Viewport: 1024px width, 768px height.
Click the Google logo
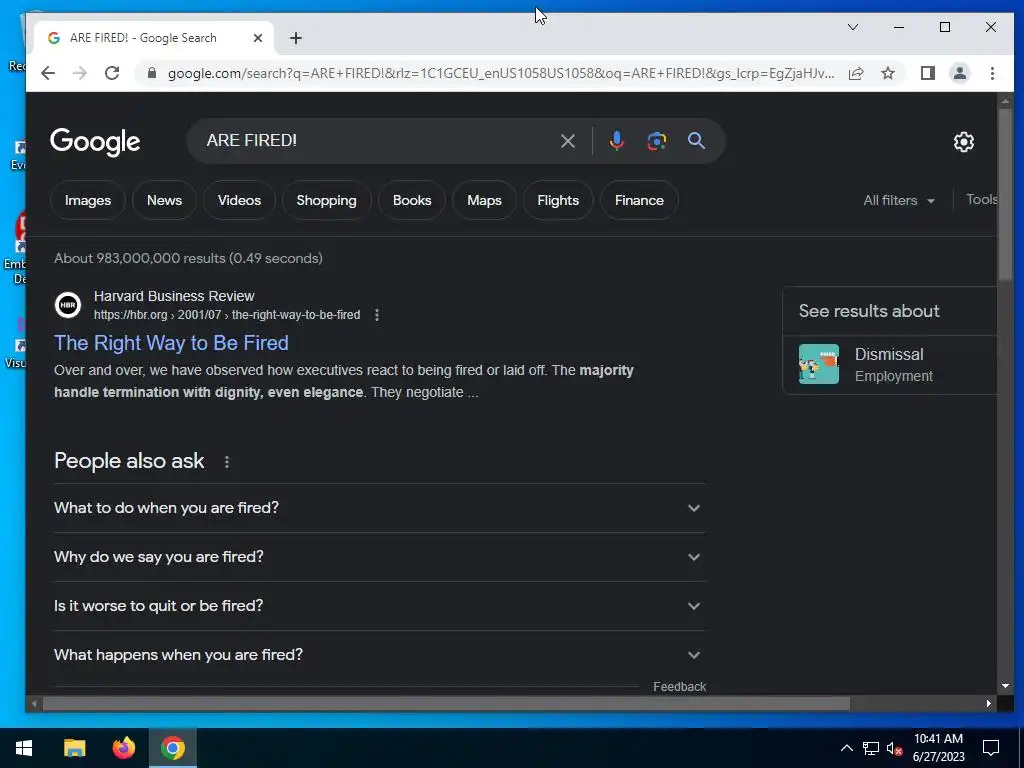point(95,142)
